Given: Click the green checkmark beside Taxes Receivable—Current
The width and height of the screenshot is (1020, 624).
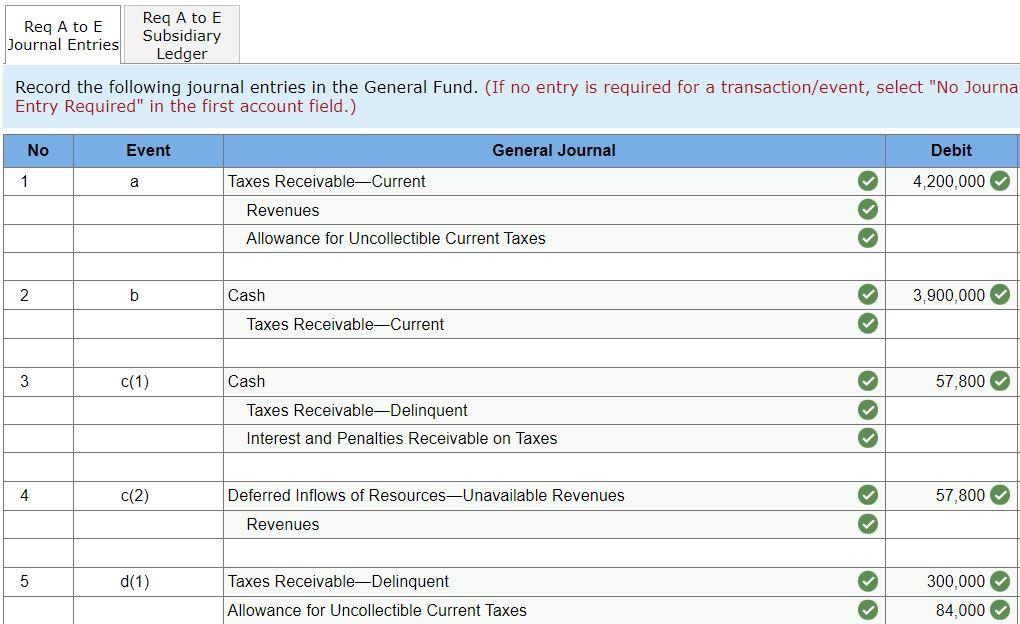Looking at the screenshot, I should coord(868,181).
